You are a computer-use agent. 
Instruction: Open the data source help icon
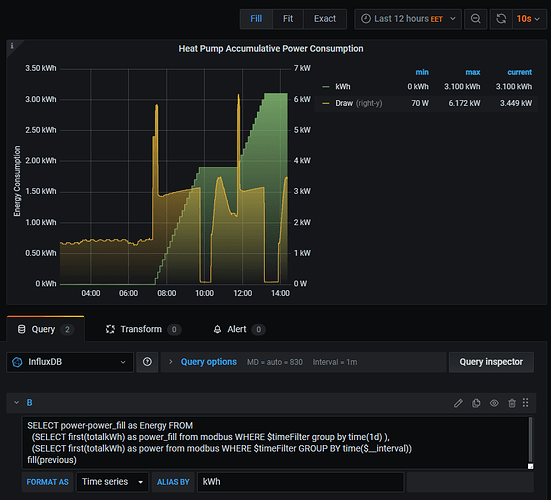coord(147,362)
